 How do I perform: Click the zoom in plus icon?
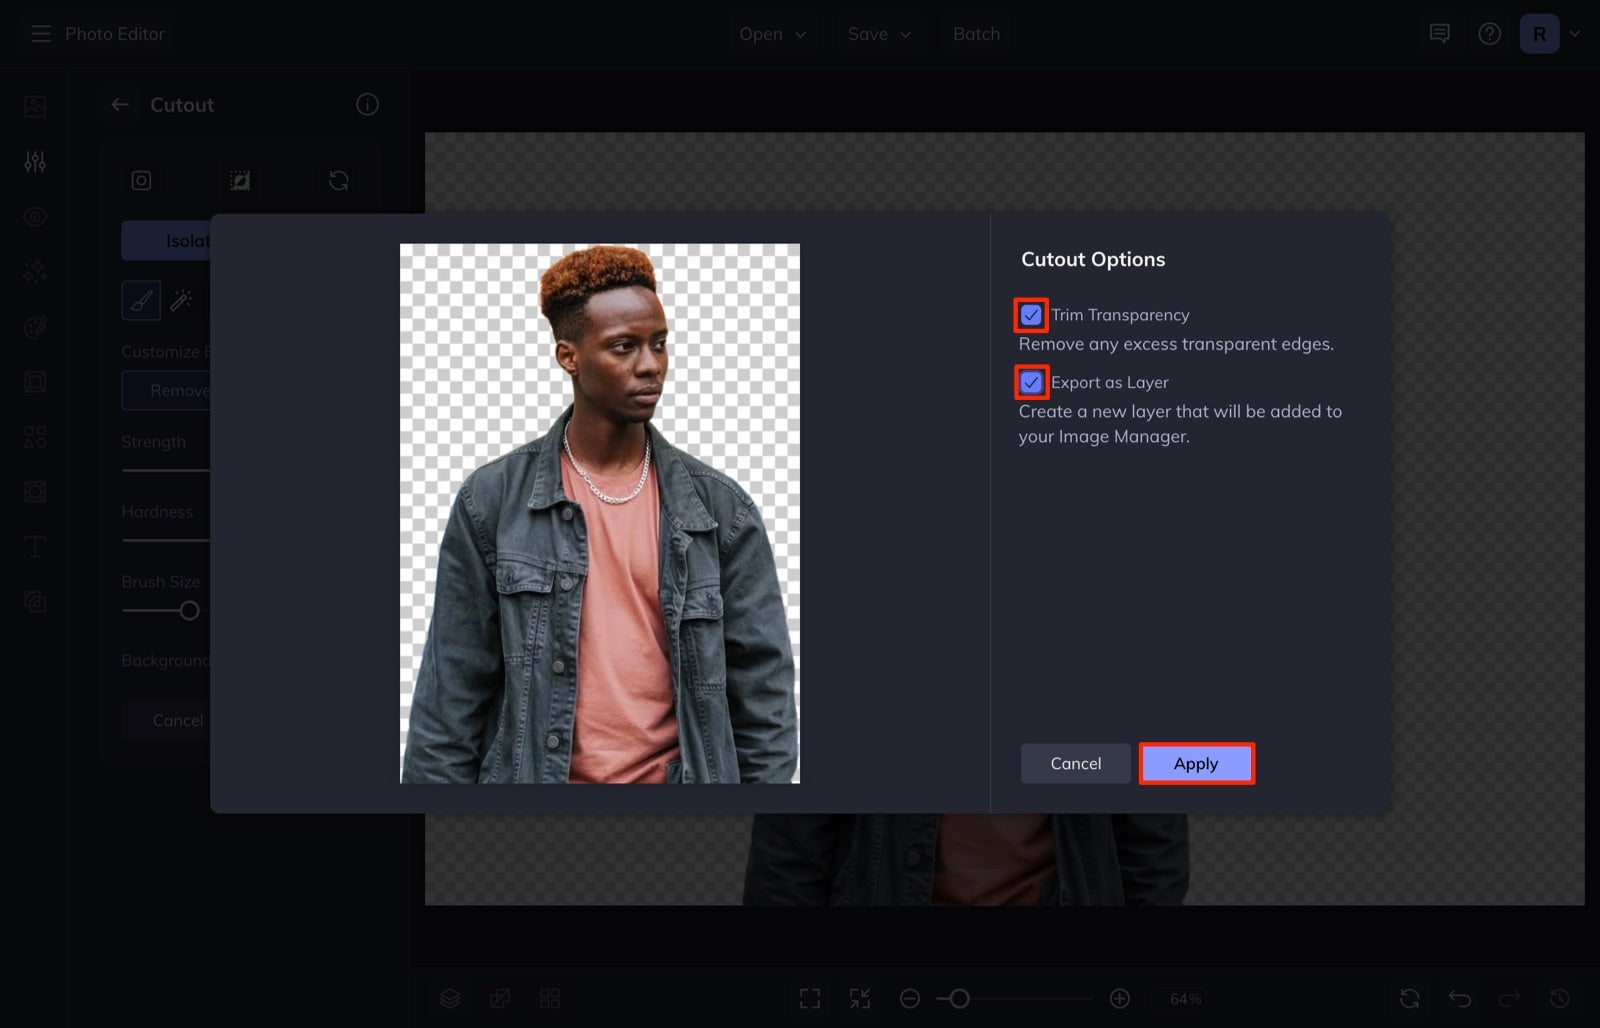point(1120,998)
